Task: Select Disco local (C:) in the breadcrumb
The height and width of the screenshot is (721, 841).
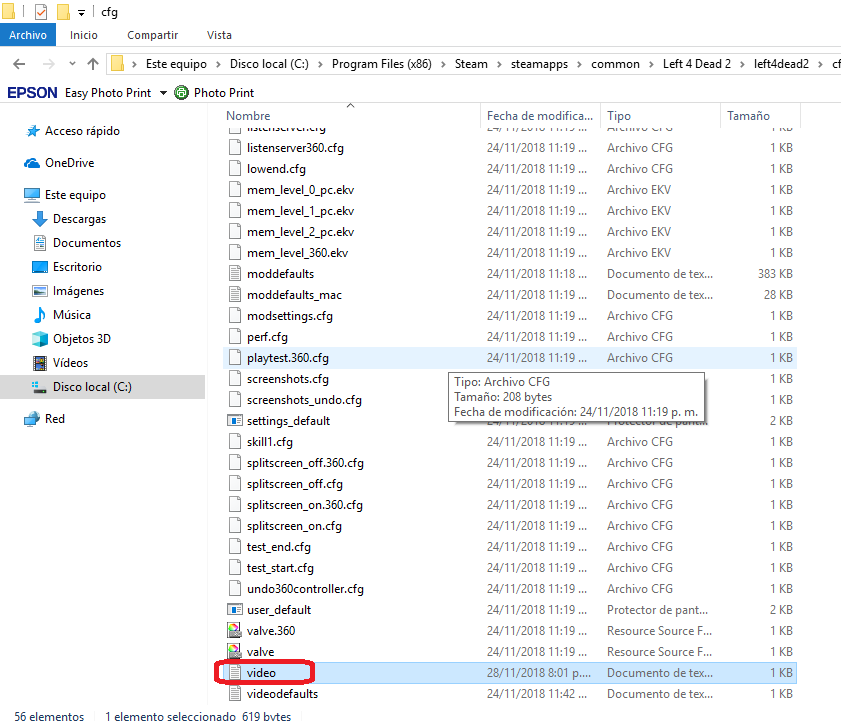Action: [269, 64]
